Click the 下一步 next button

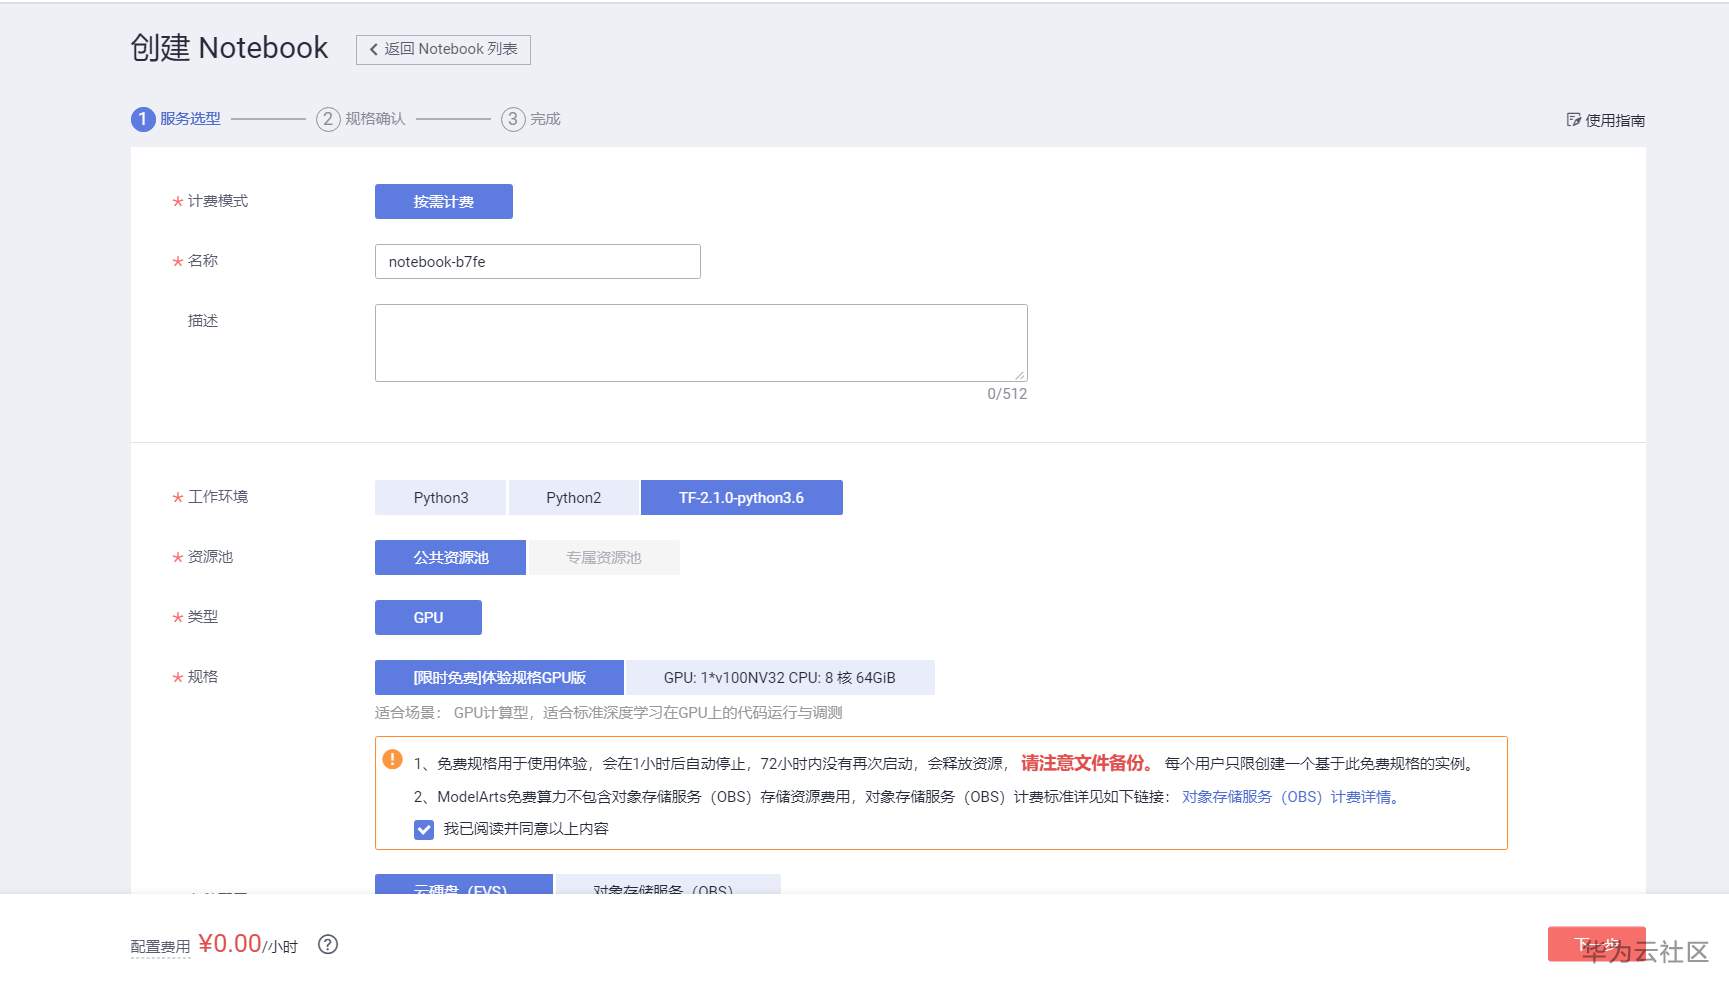[x=1596, y=944]
